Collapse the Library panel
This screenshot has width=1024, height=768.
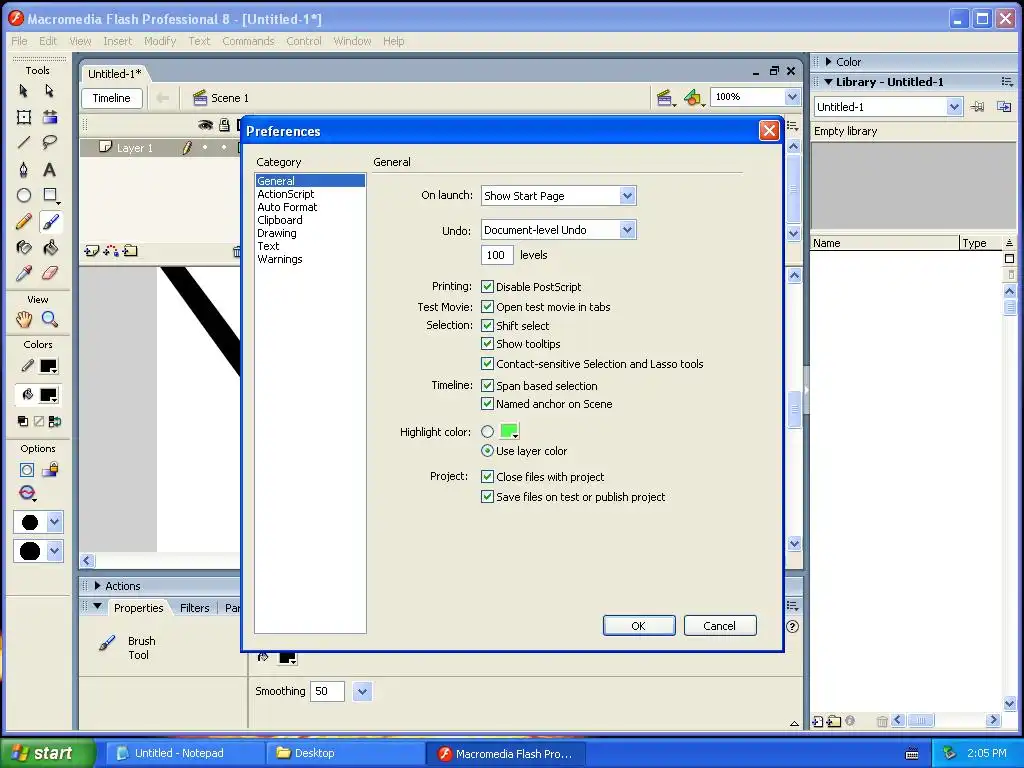point(828,82)
